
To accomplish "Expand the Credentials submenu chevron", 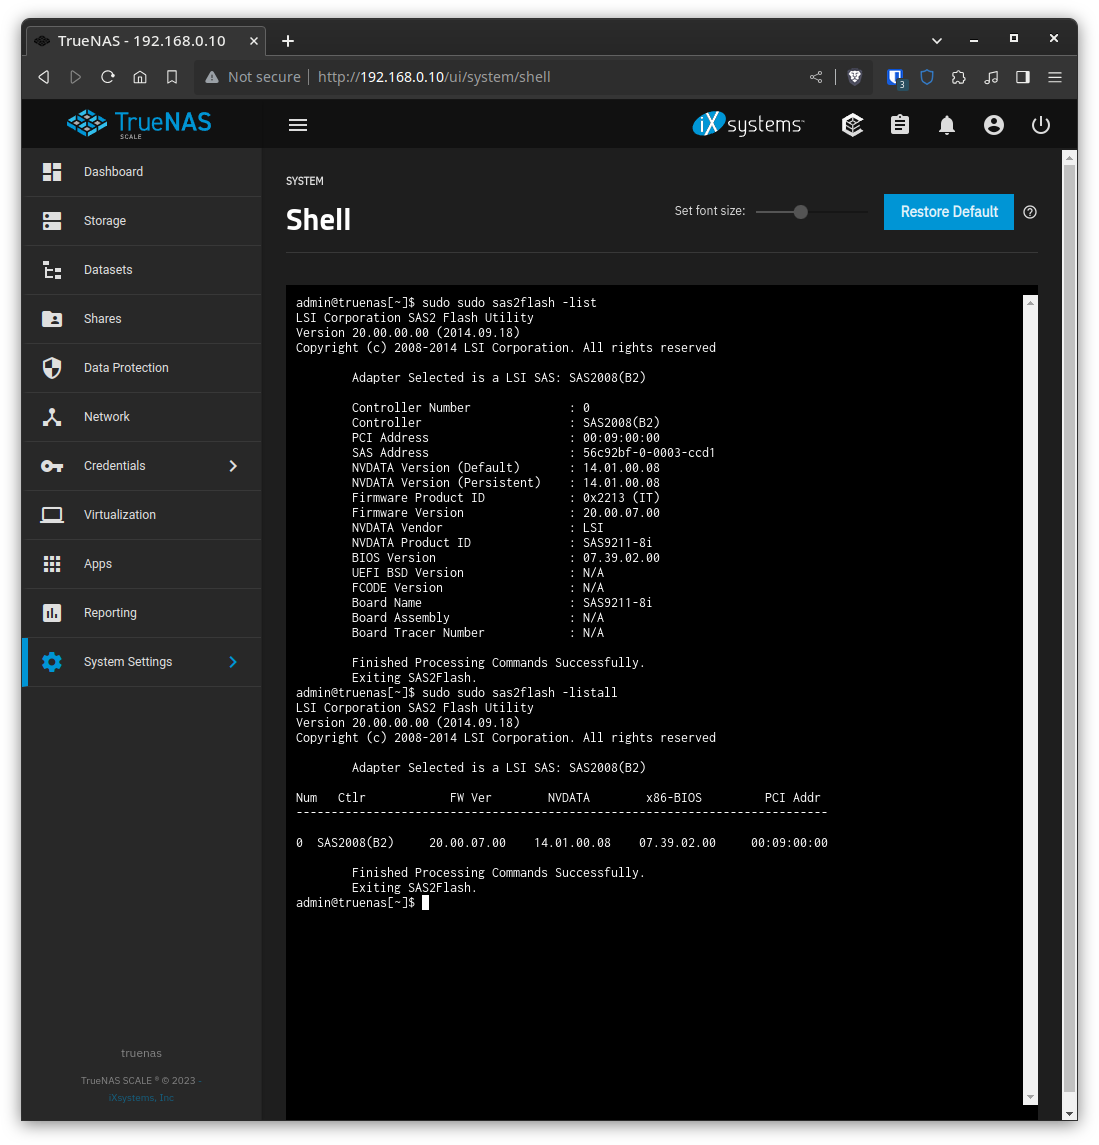I will point(233,466).
